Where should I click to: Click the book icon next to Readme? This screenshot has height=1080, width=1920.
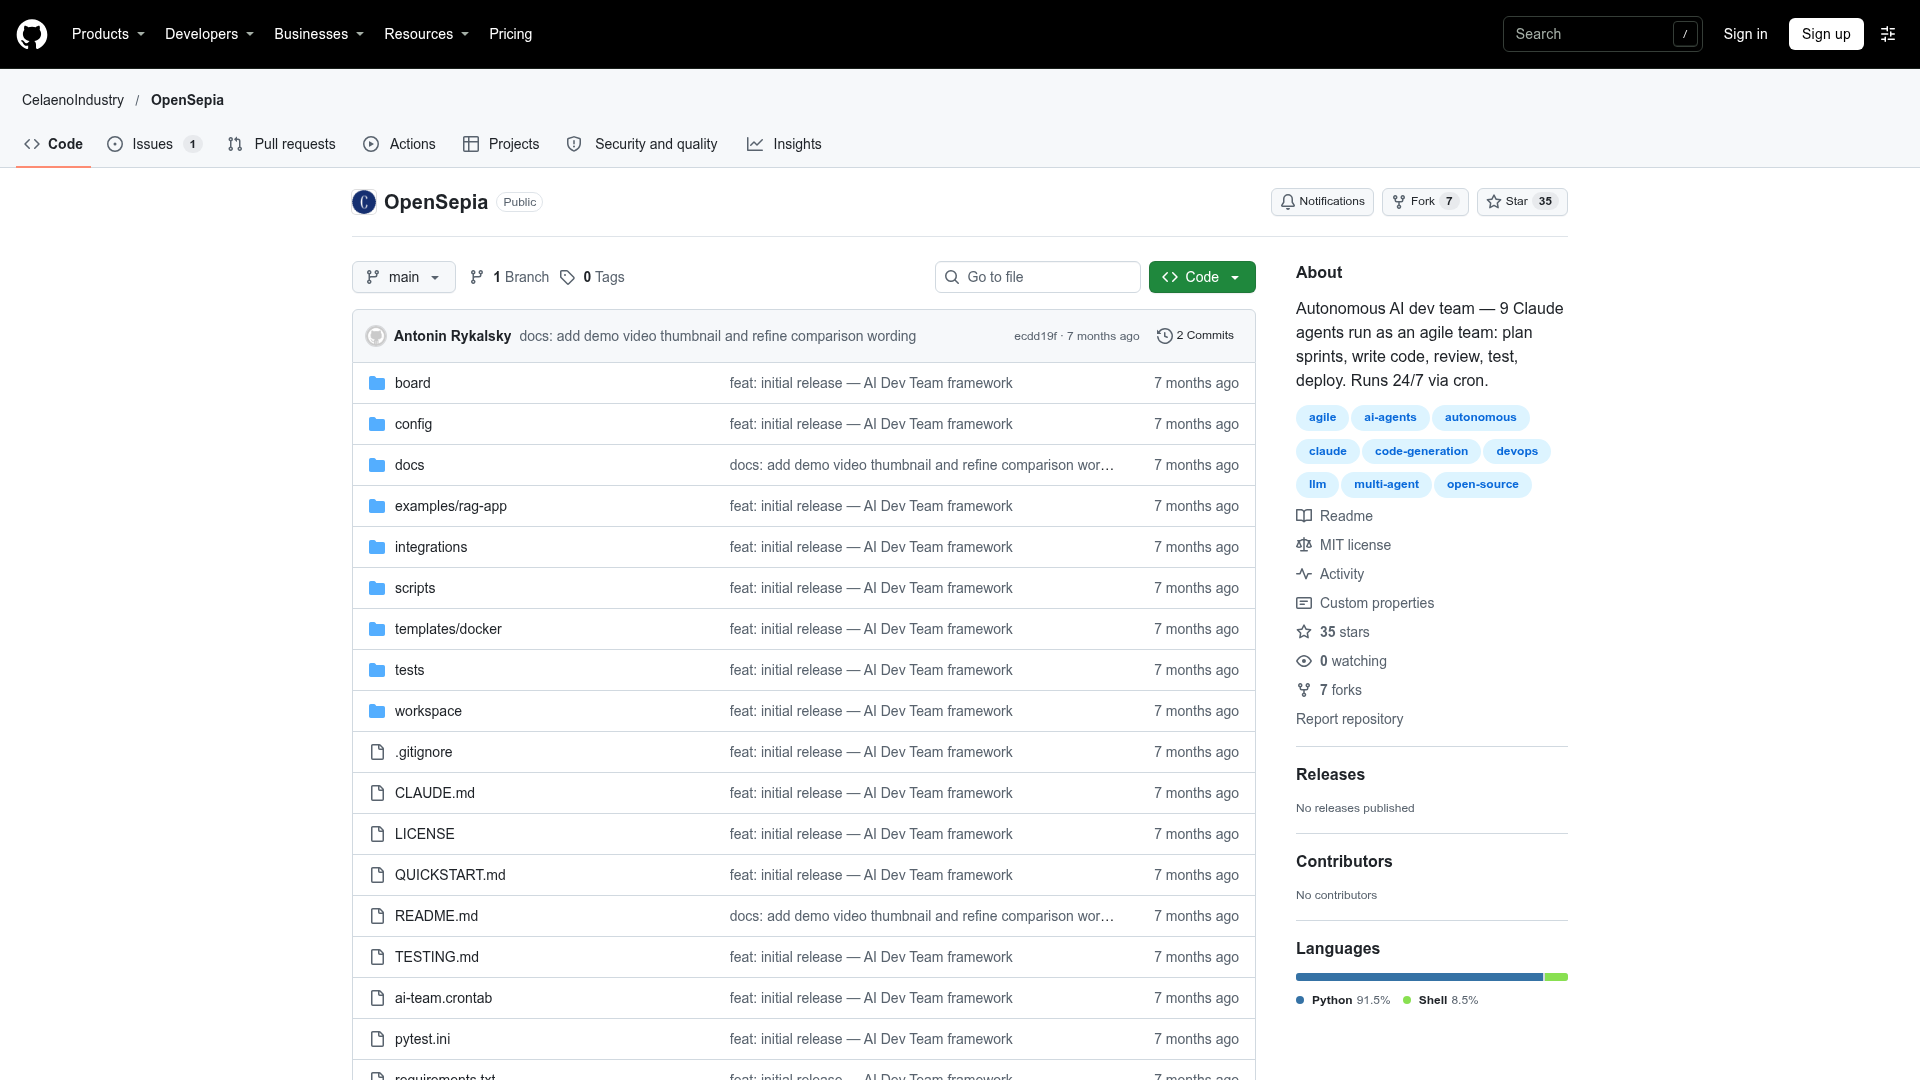click(x=1304, y=516)
